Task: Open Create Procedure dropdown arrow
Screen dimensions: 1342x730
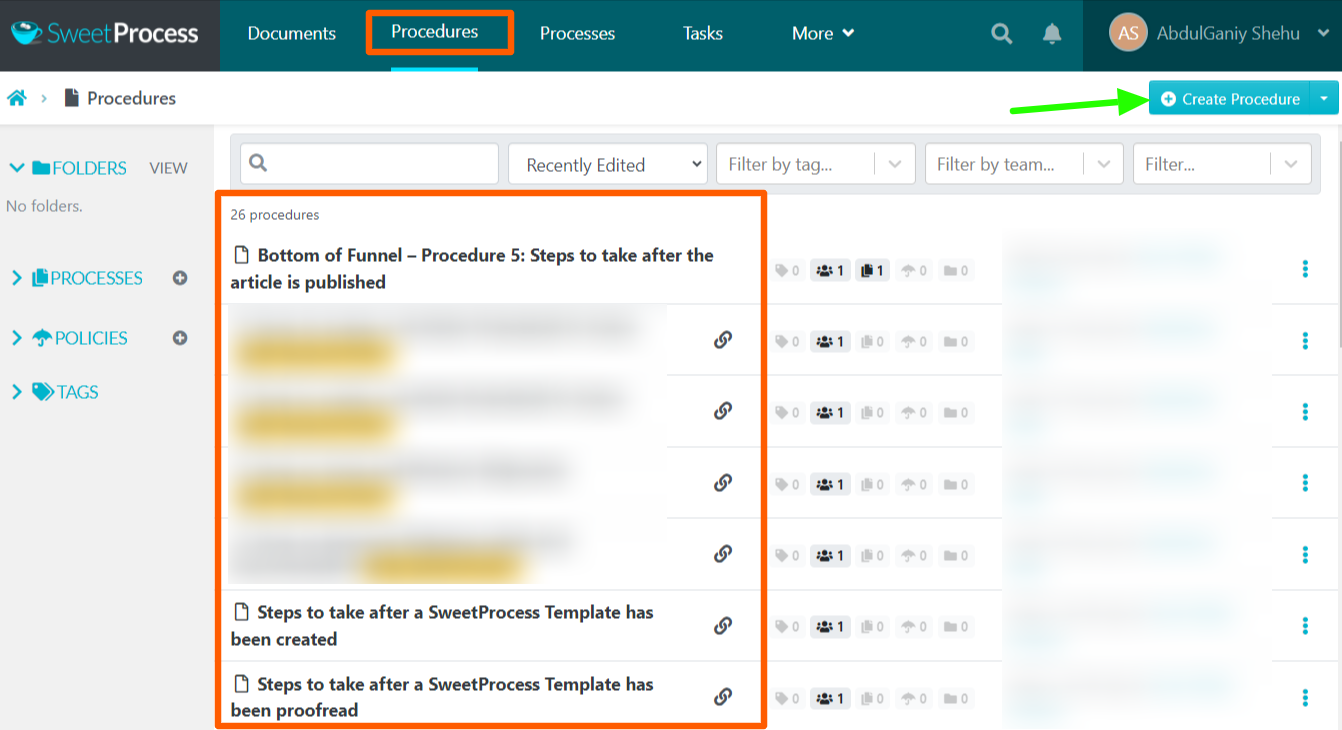Action: 1324,98
